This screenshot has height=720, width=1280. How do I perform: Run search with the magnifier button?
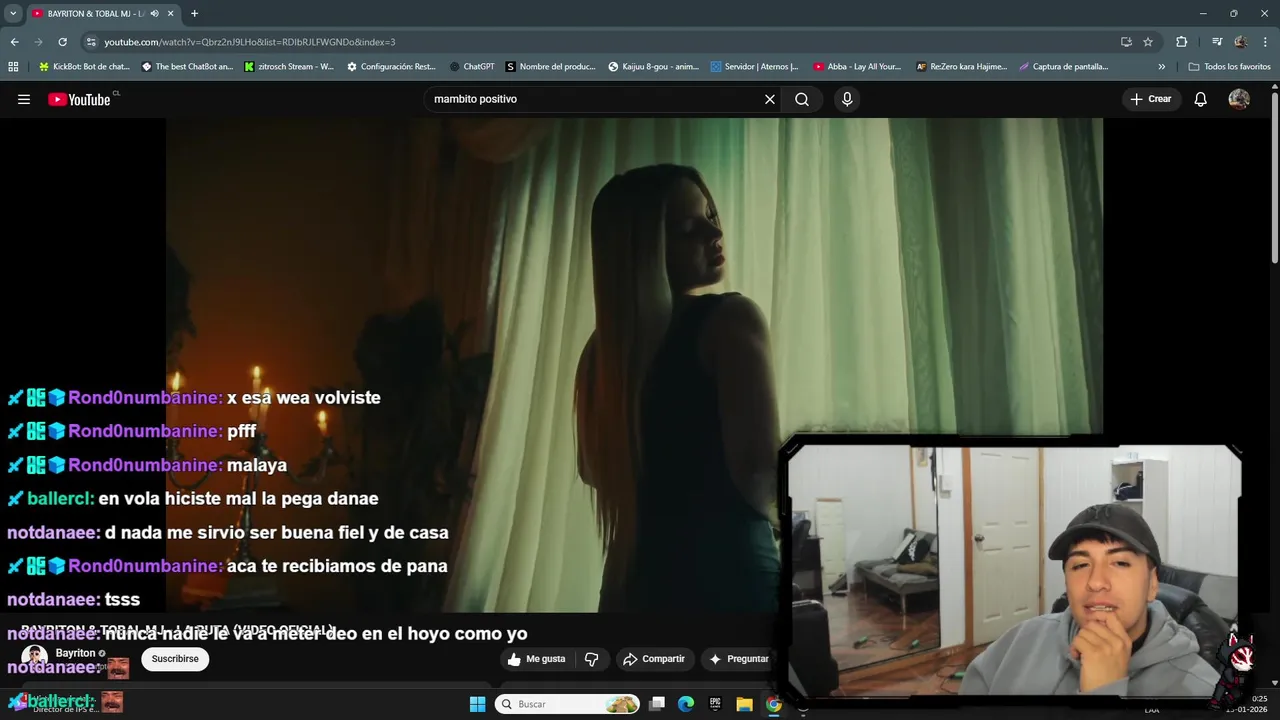pyautogui.click(x=802, y=99)
